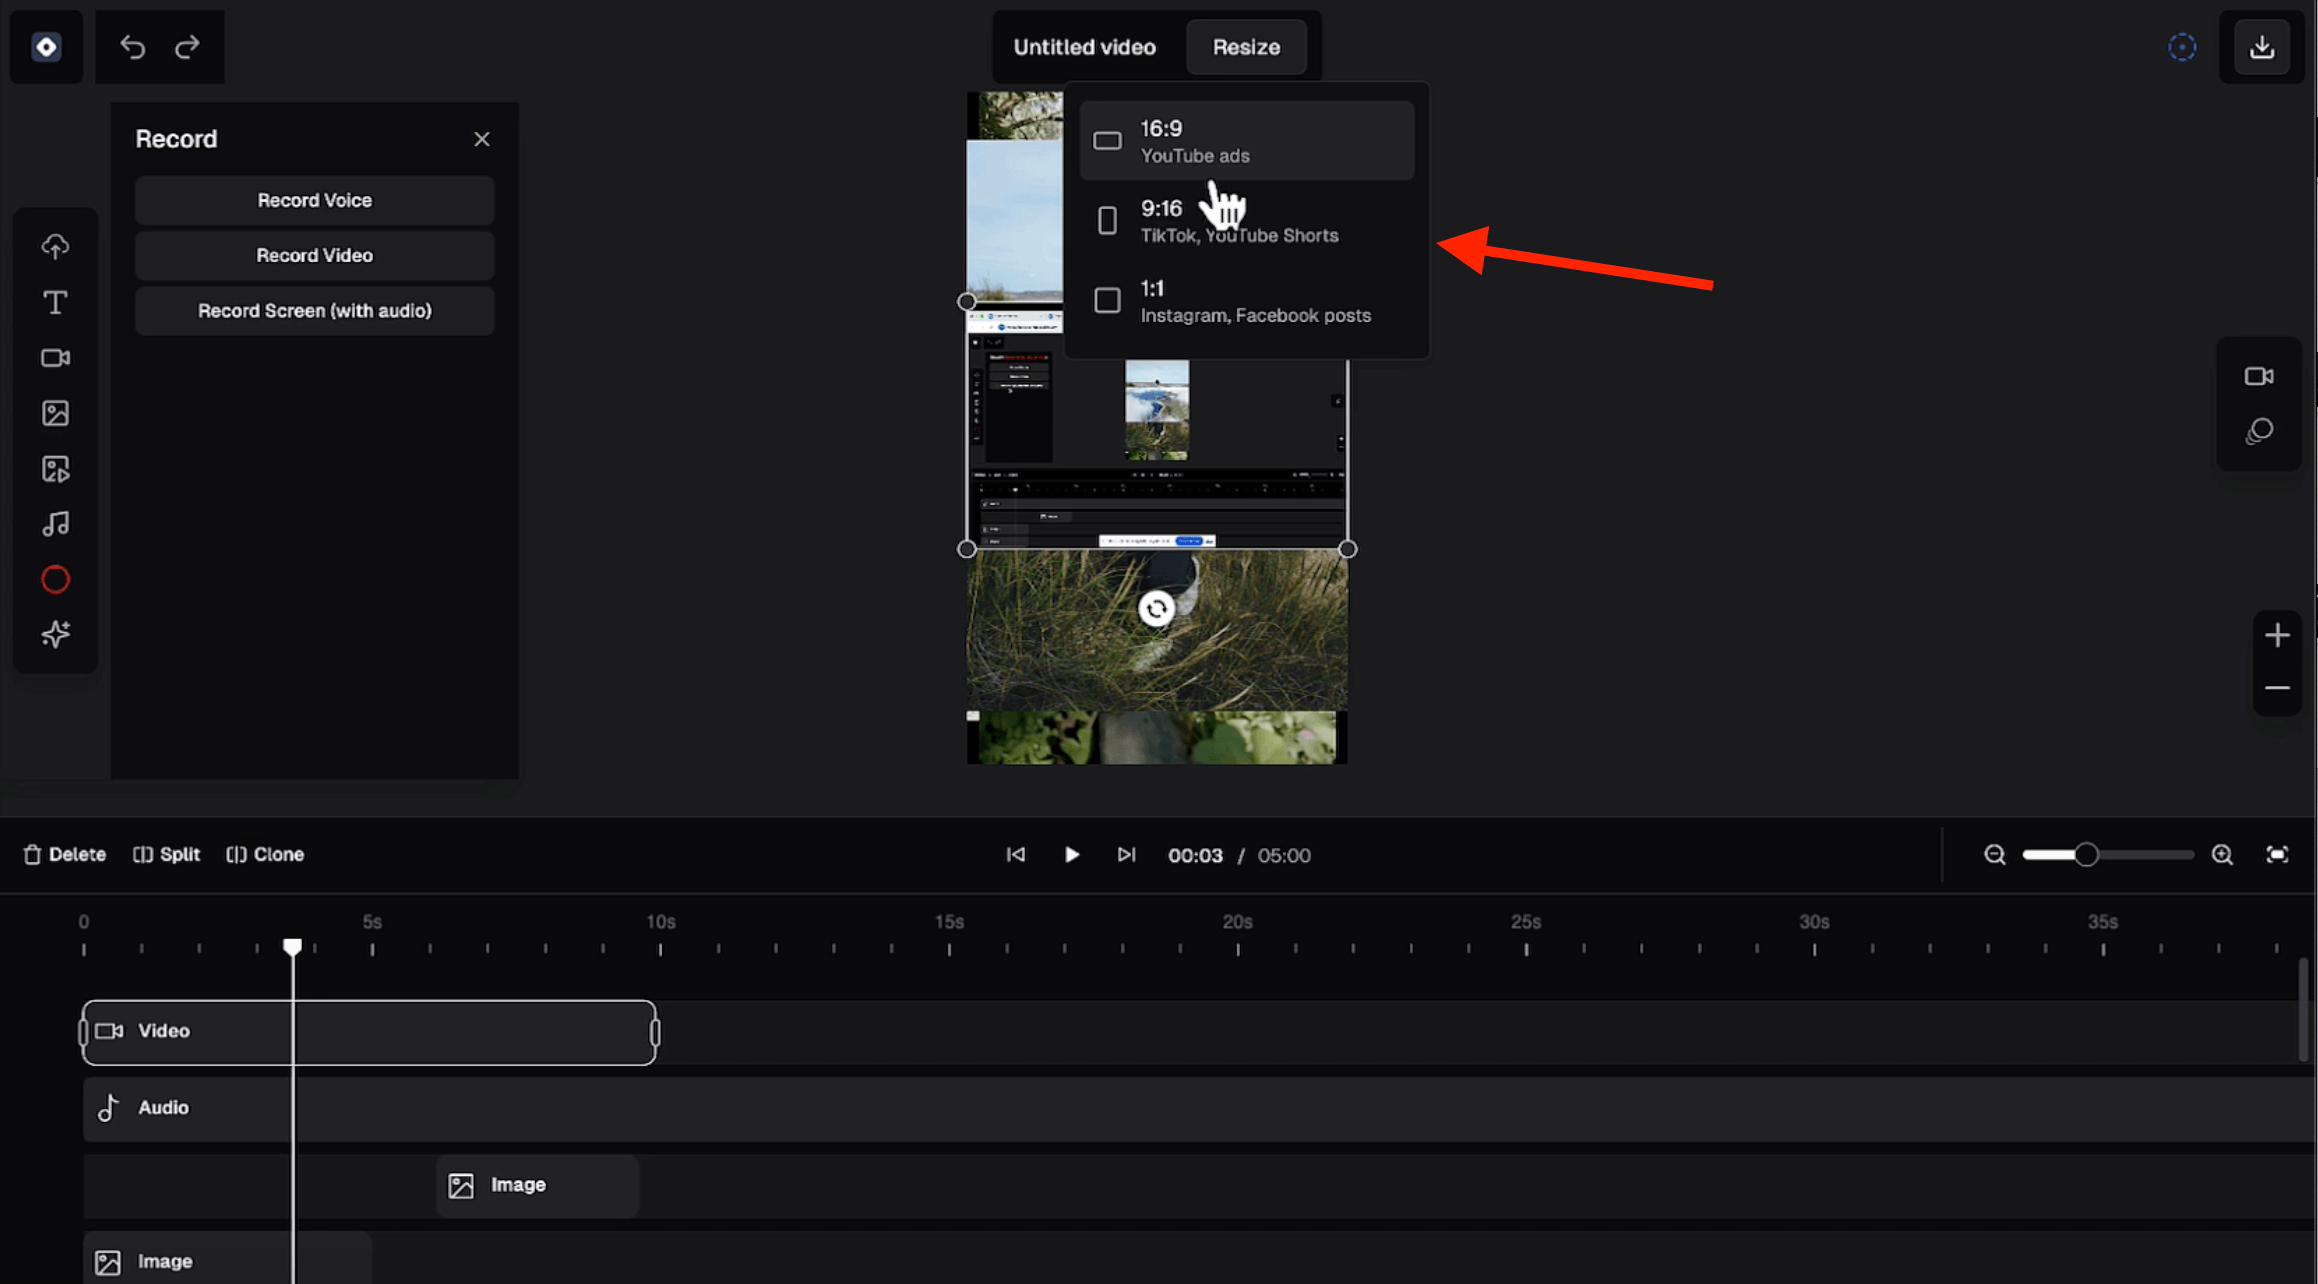Open the Resize dropdown
Image resolution: width=2318 pixels, height=1284 pixels.
1246,47
